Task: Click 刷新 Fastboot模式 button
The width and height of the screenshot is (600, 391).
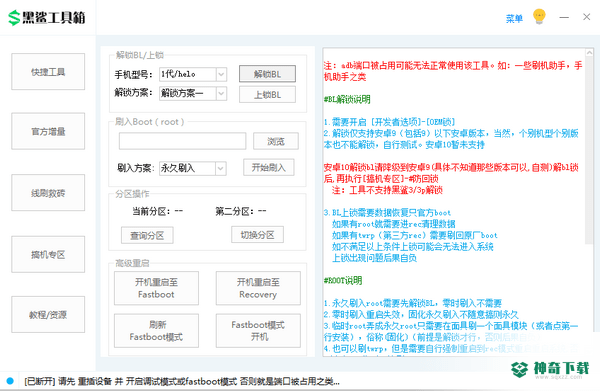Action: coord(156,331)
